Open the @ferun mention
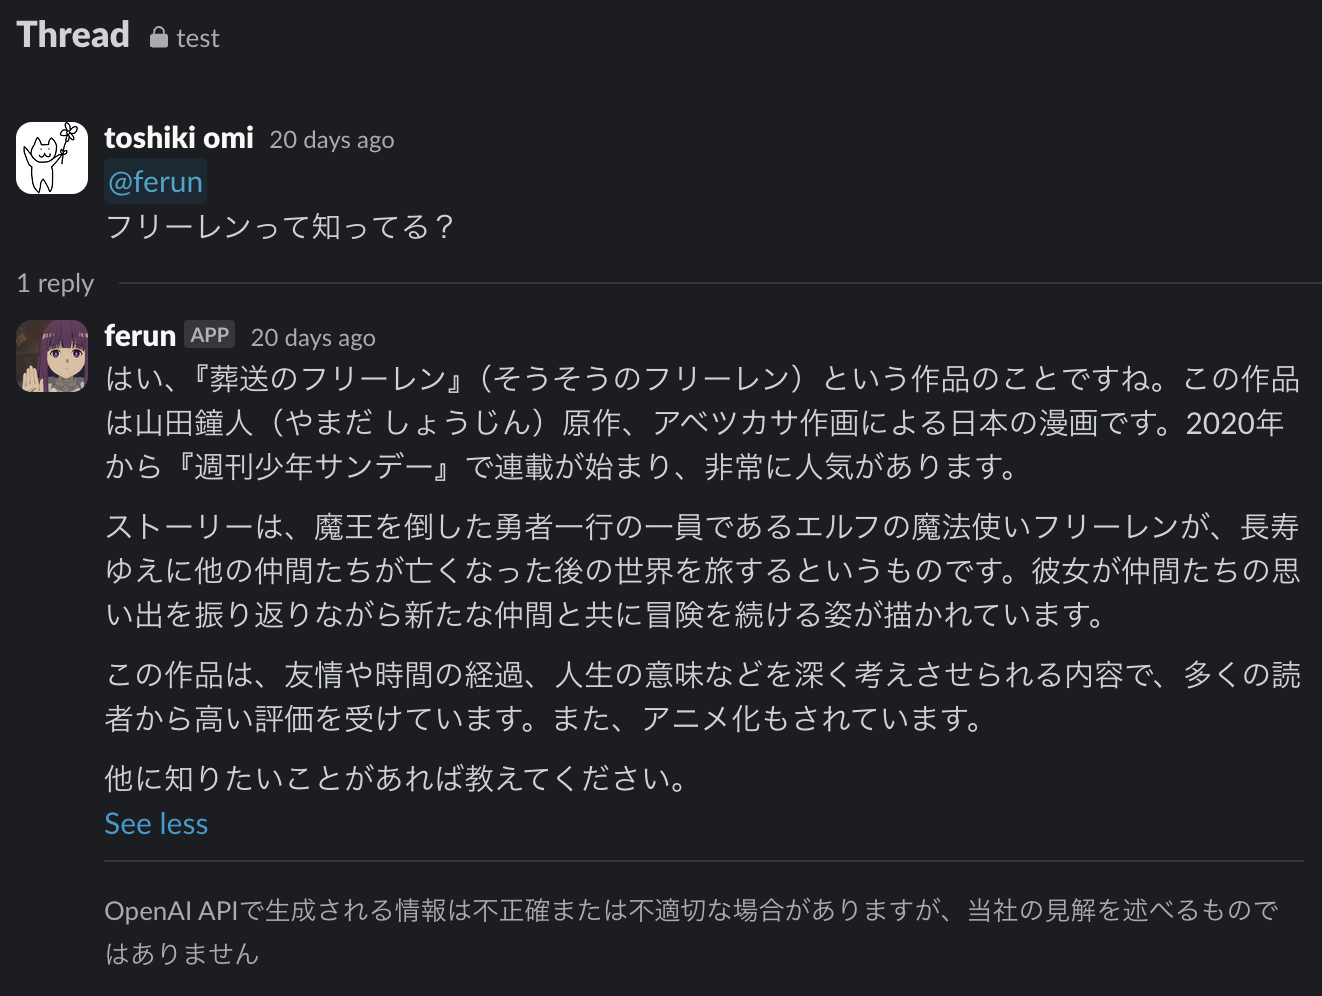This screenshot has width=1322, height=996. tap(155, 180)
